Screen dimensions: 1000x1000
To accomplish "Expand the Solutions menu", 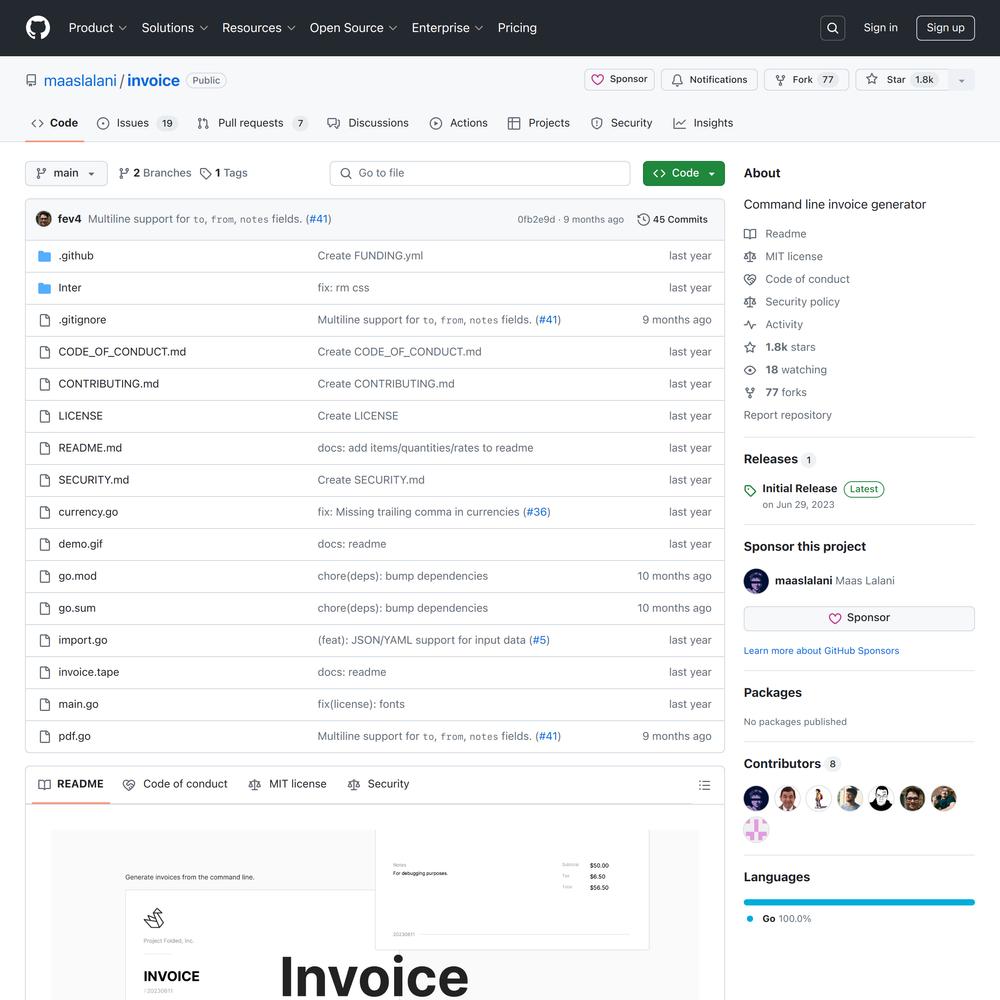I will point(175,28).
